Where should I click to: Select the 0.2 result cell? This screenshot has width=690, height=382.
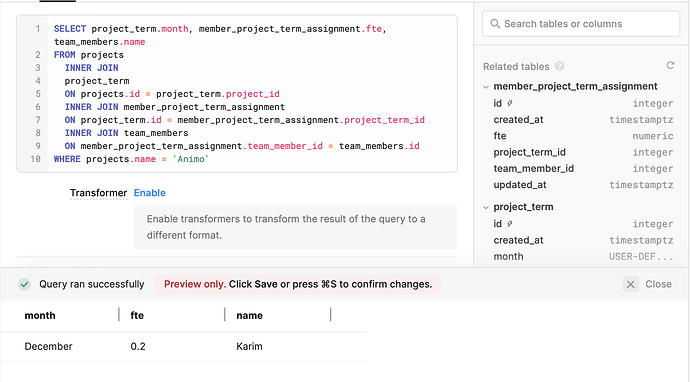tap(138, 346)
